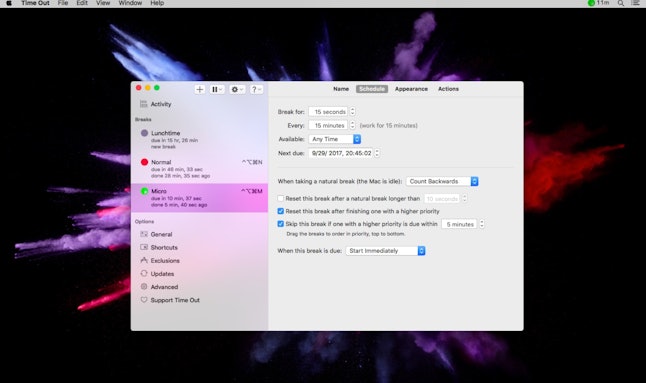This screenshot has width=646, height=383.
Task: Open the Available Any Time dropdown
Action: click(x=335, y=139)
